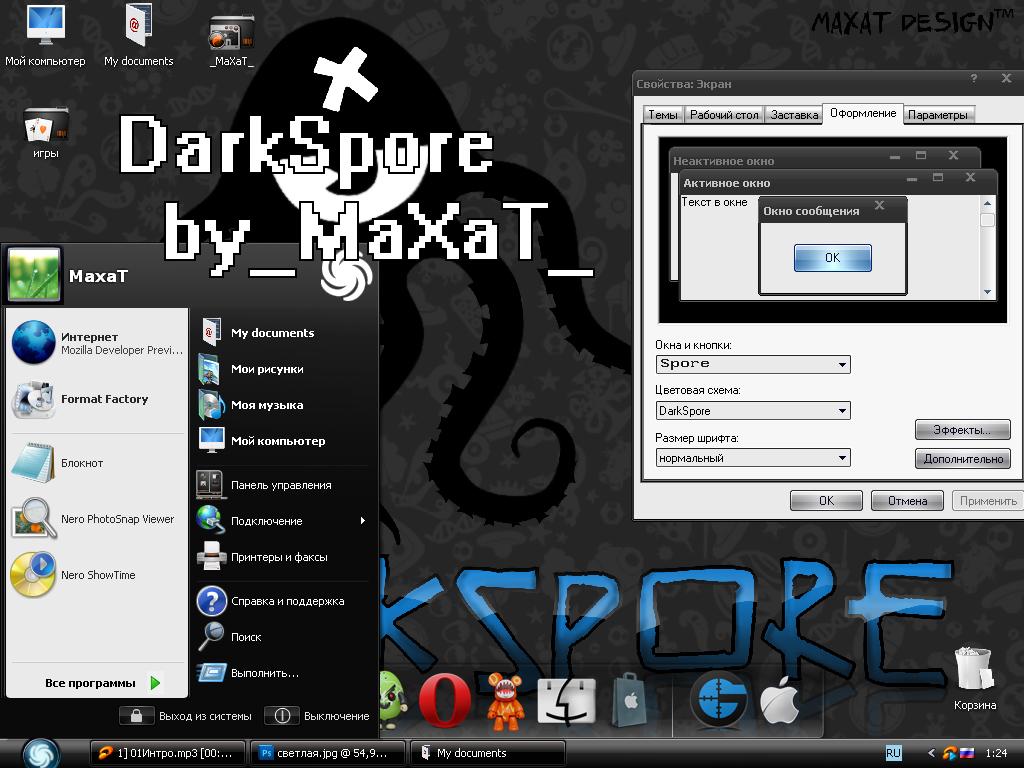
Task: Open the _MaXaT_ desktop folder
Action: coord(231,40)
